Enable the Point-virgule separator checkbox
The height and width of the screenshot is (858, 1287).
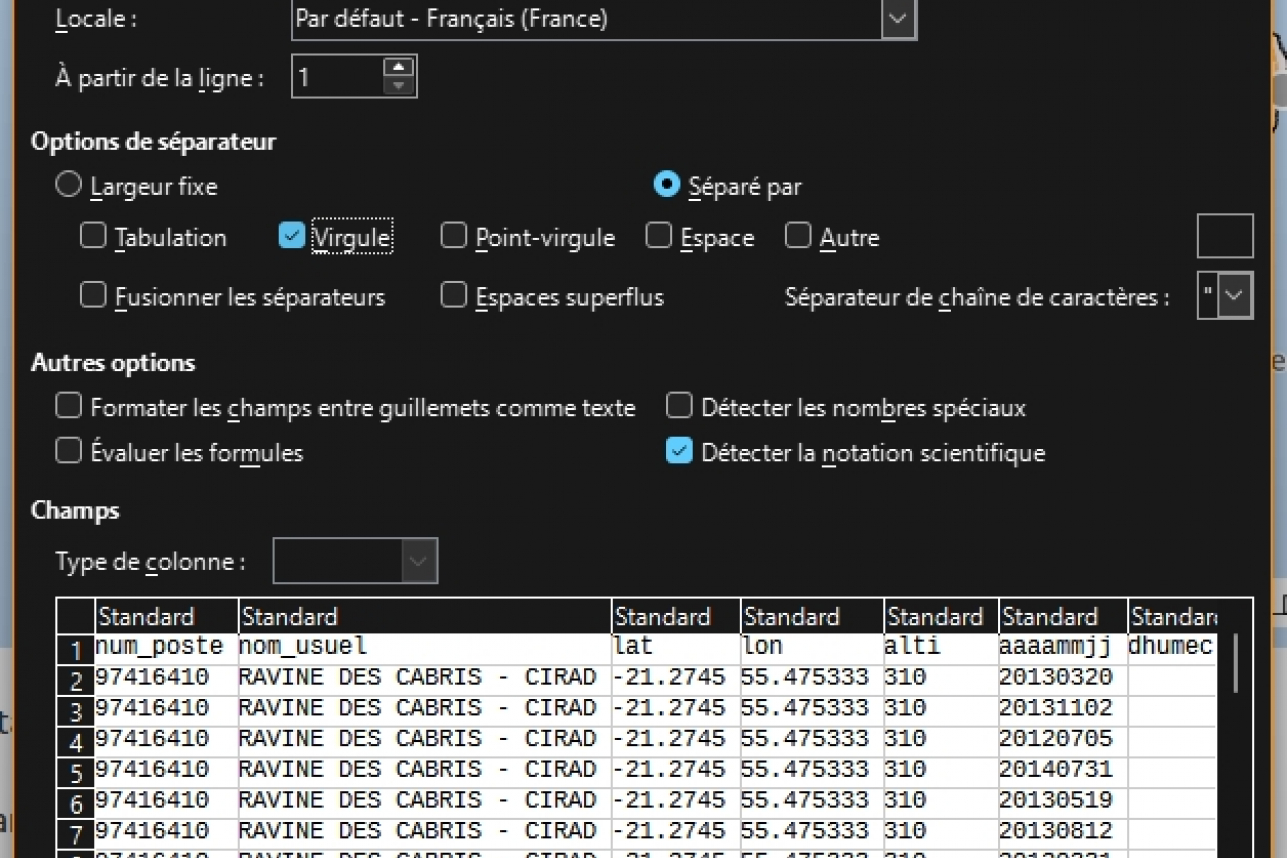coord(454,236)
